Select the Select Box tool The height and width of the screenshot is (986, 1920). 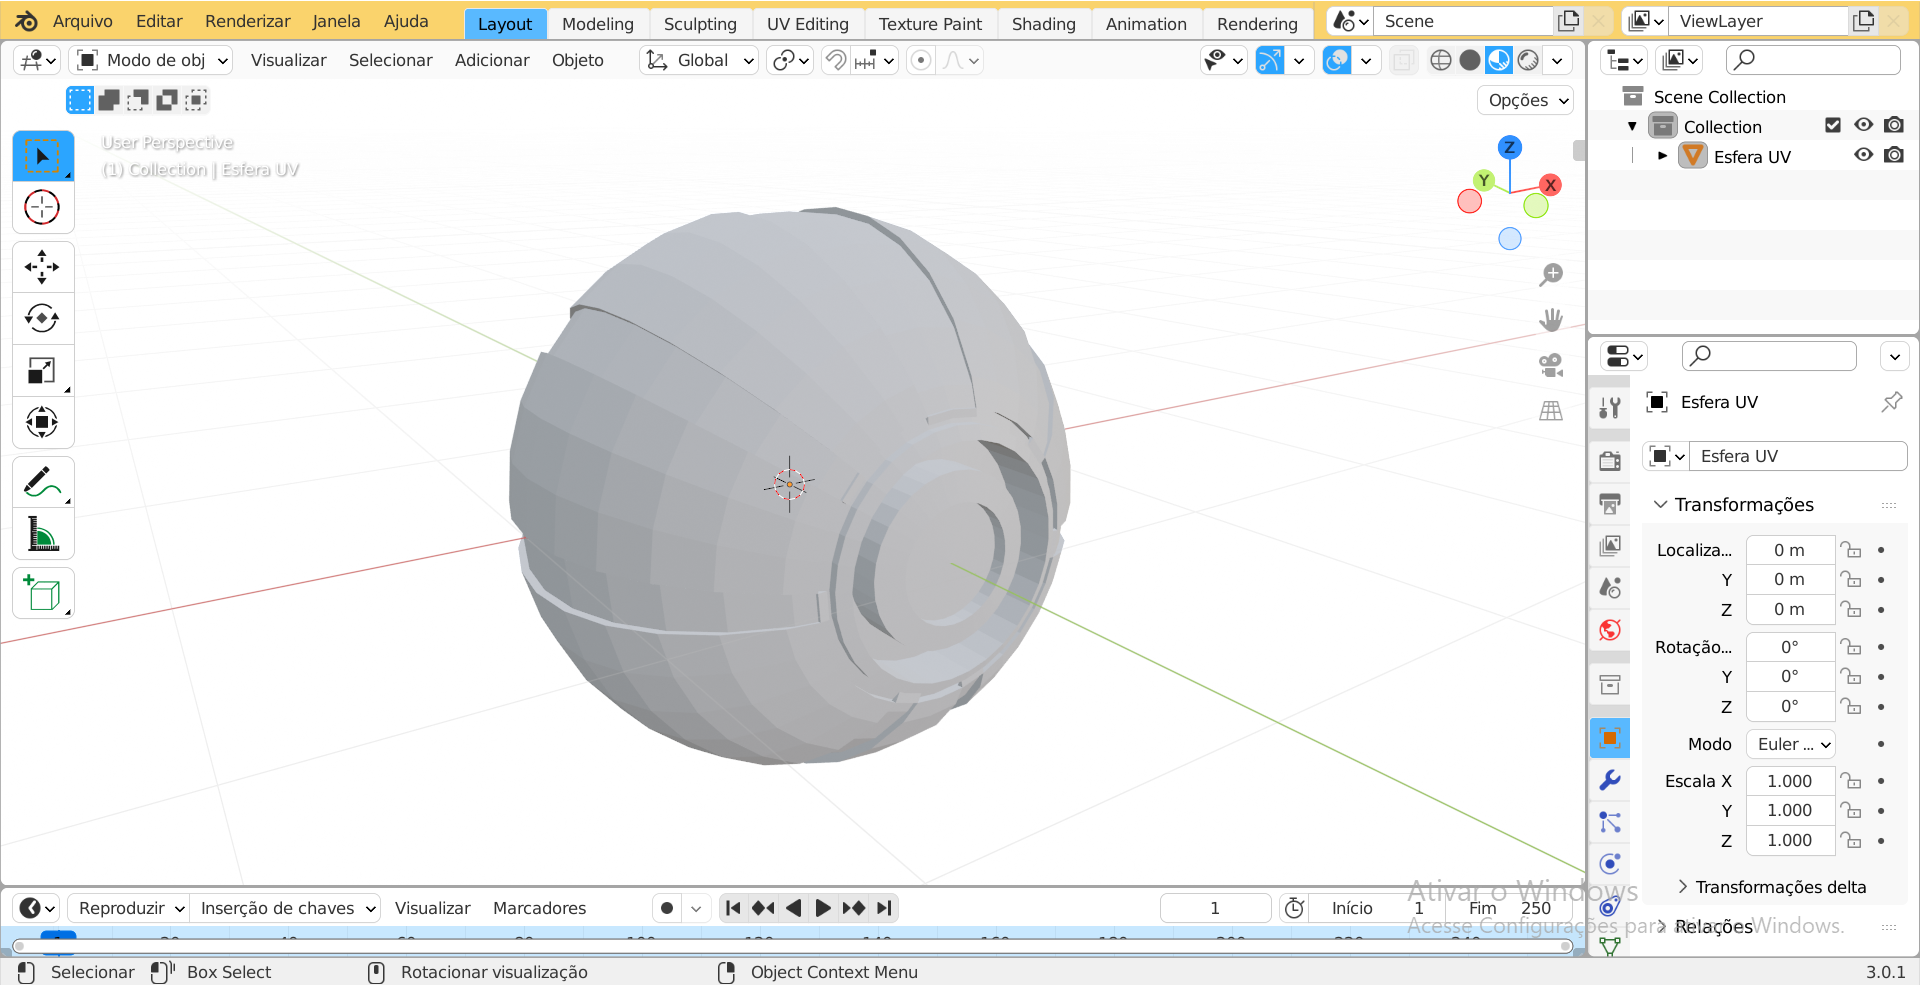tap(42, 156)
